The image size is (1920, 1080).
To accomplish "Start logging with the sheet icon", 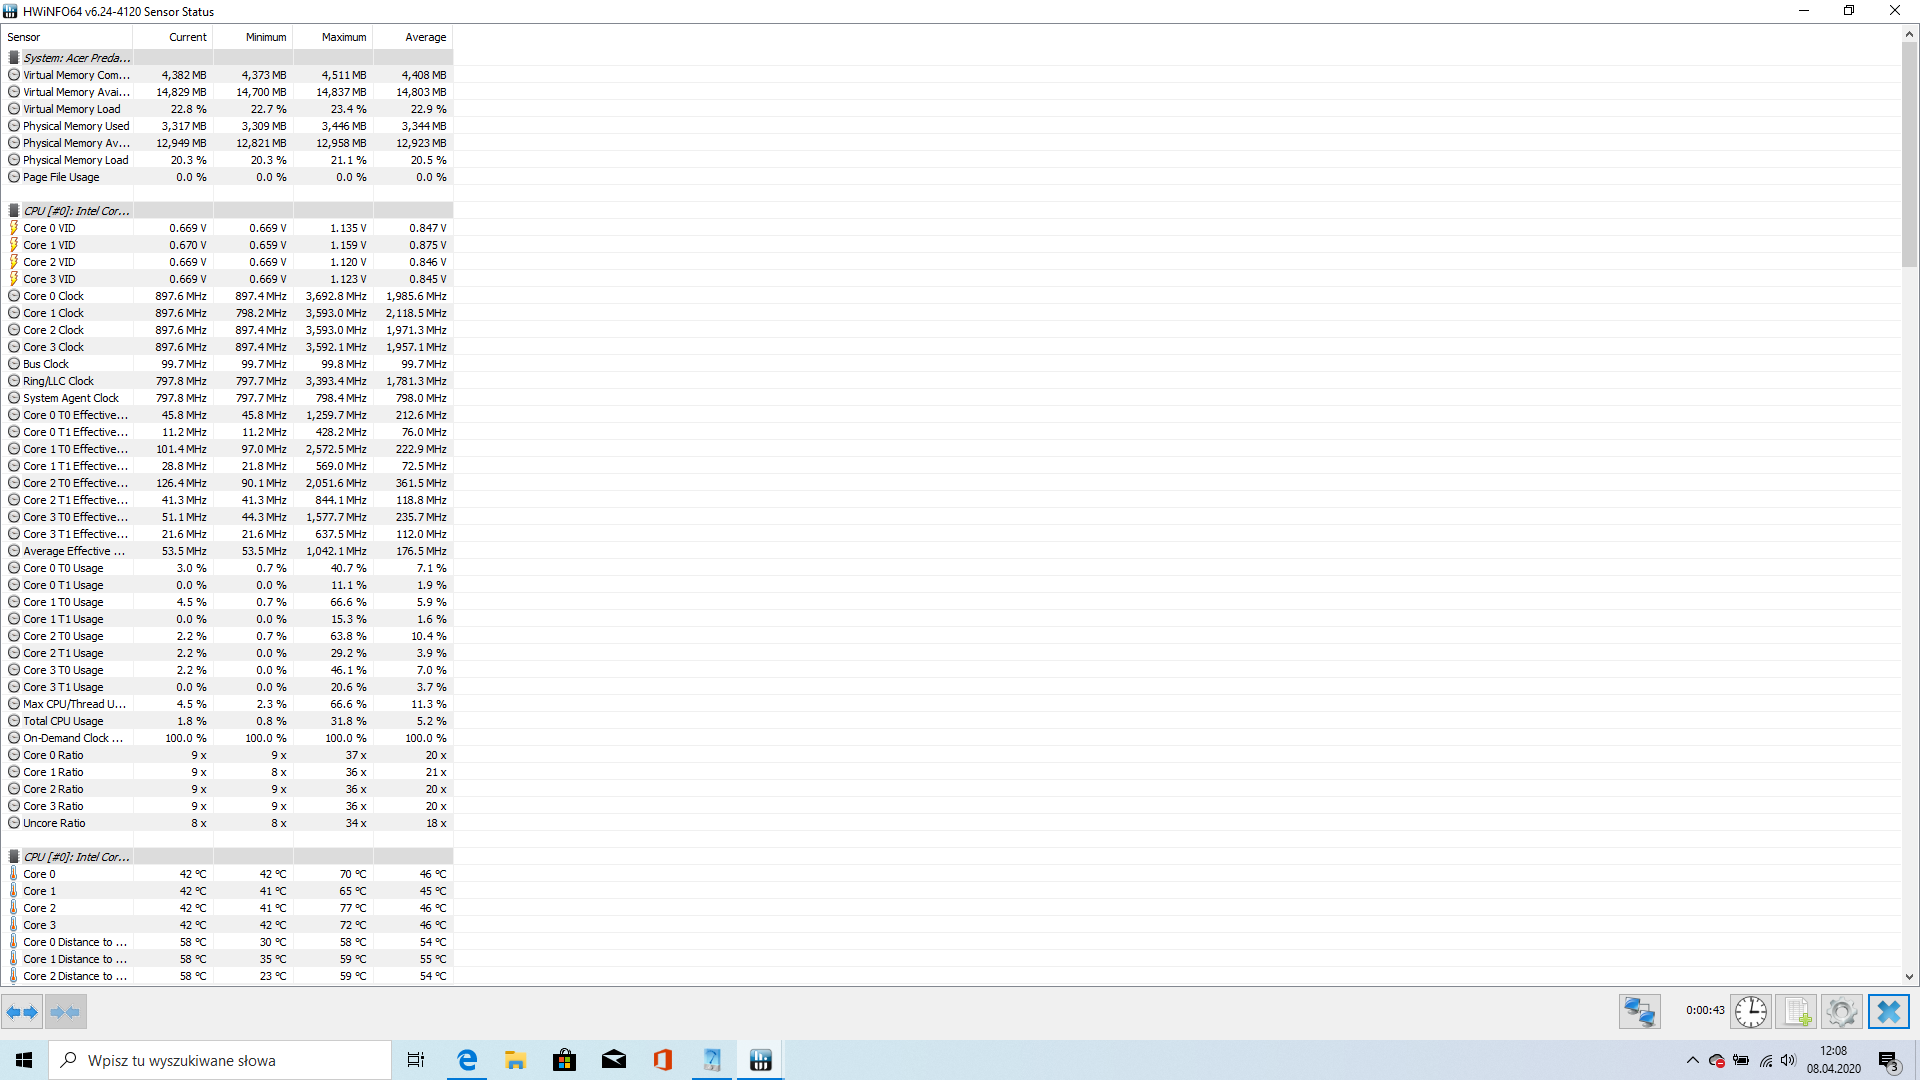I will tap(1797, 1012).
